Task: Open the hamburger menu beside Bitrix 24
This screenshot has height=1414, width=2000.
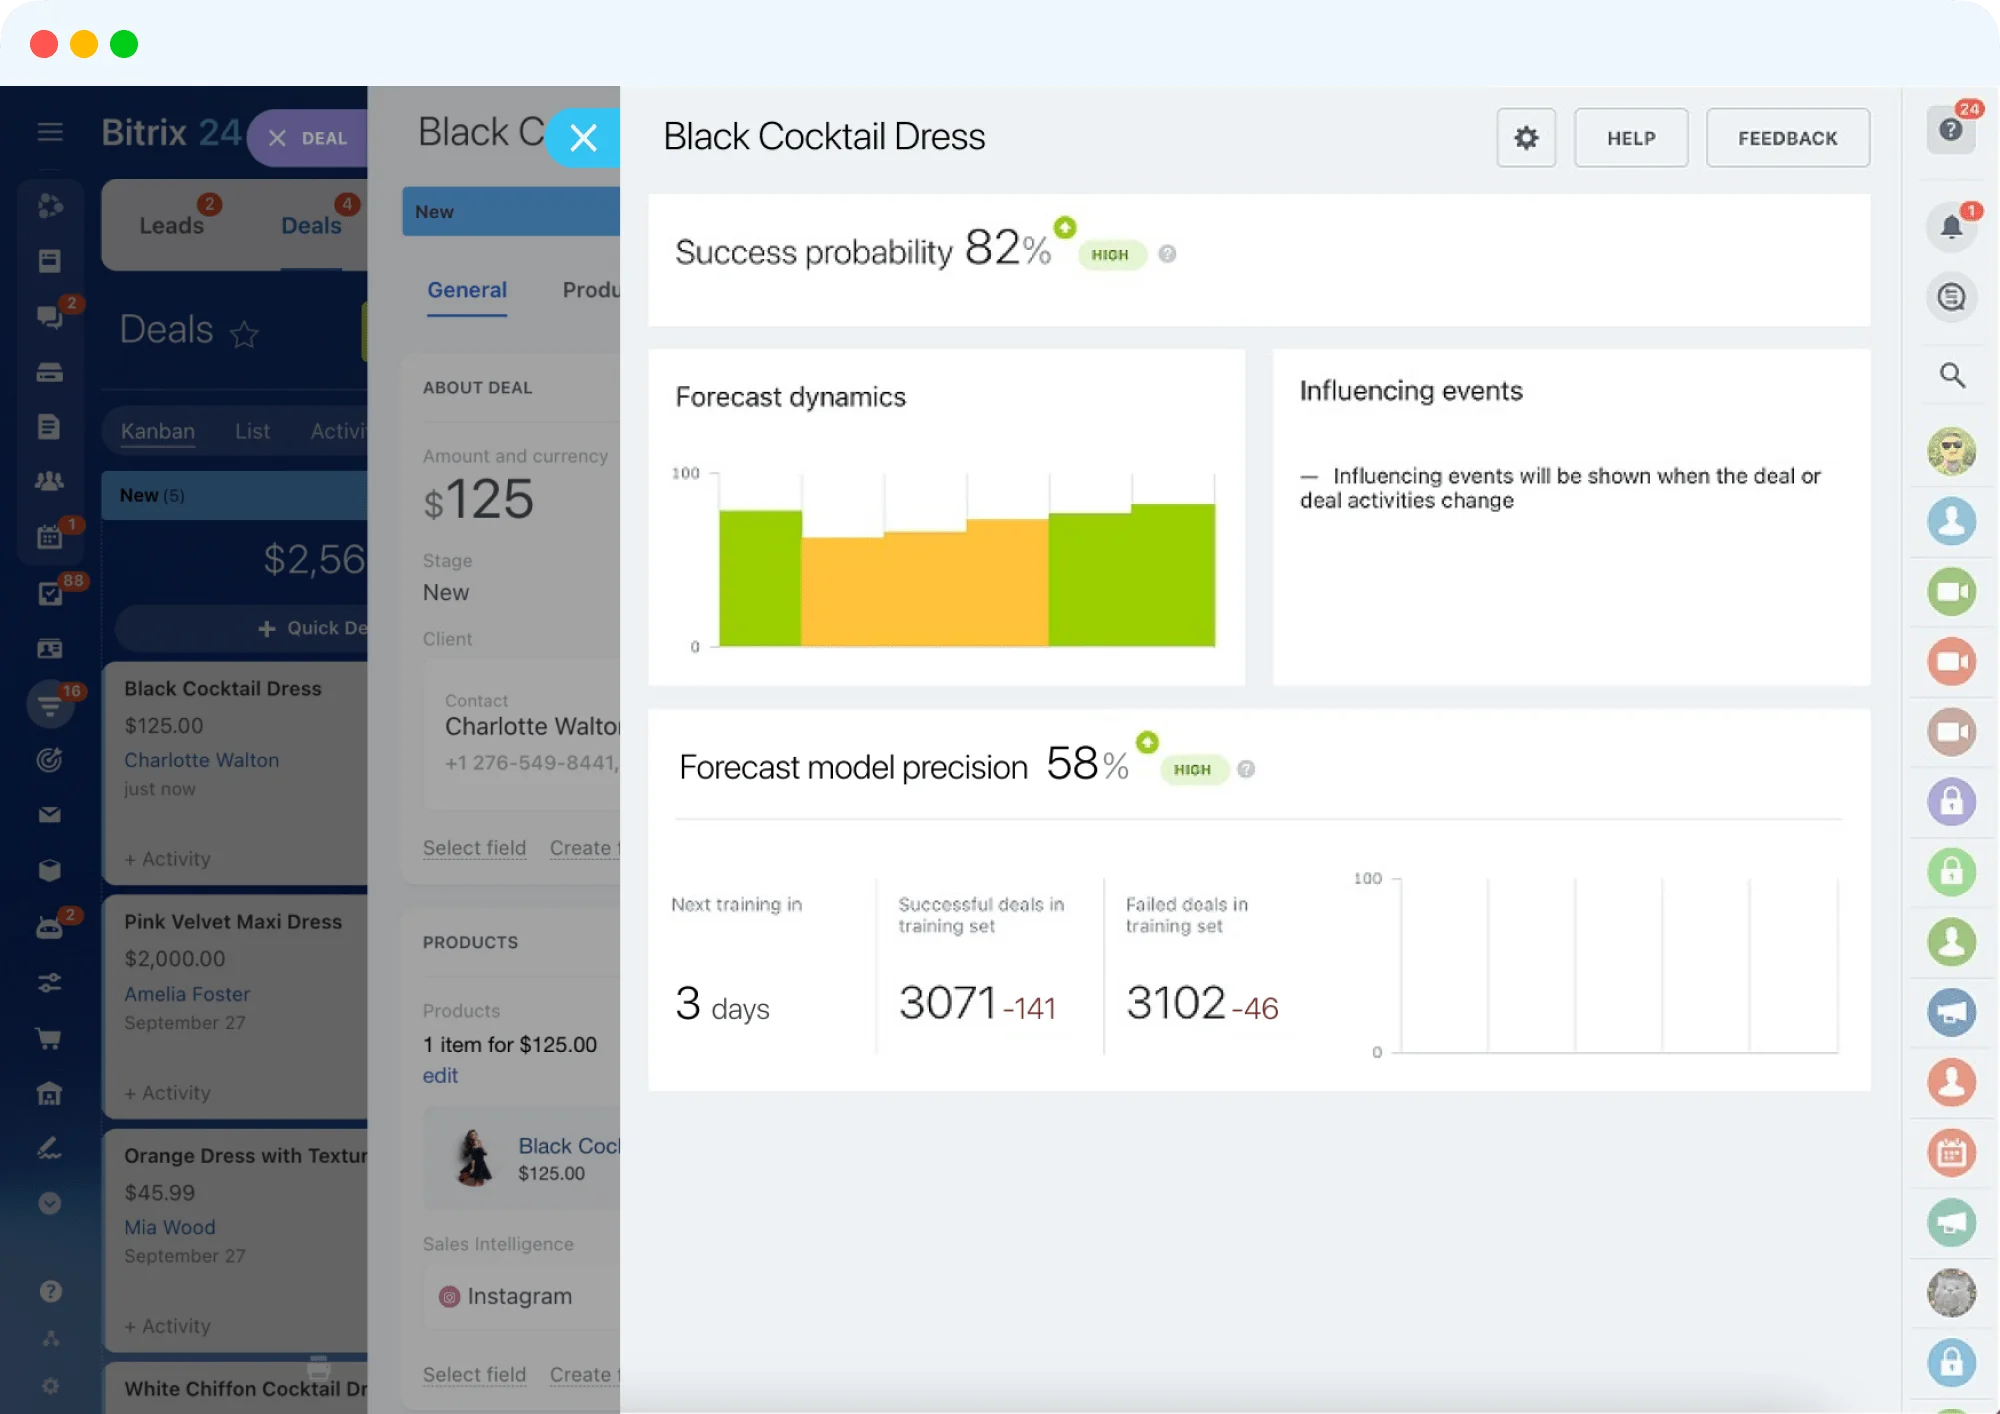Action: [x=50, y=132]
